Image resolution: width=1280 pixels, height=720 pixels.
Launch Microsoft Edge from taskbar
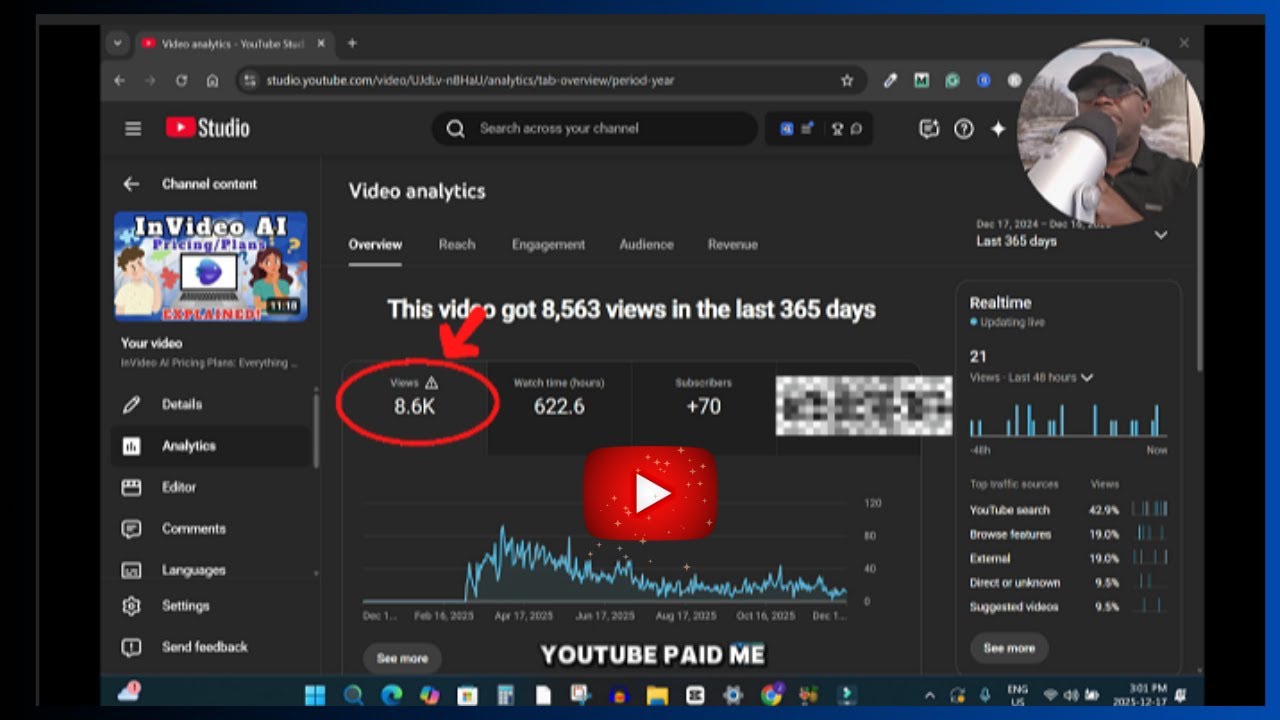point(391,694)
